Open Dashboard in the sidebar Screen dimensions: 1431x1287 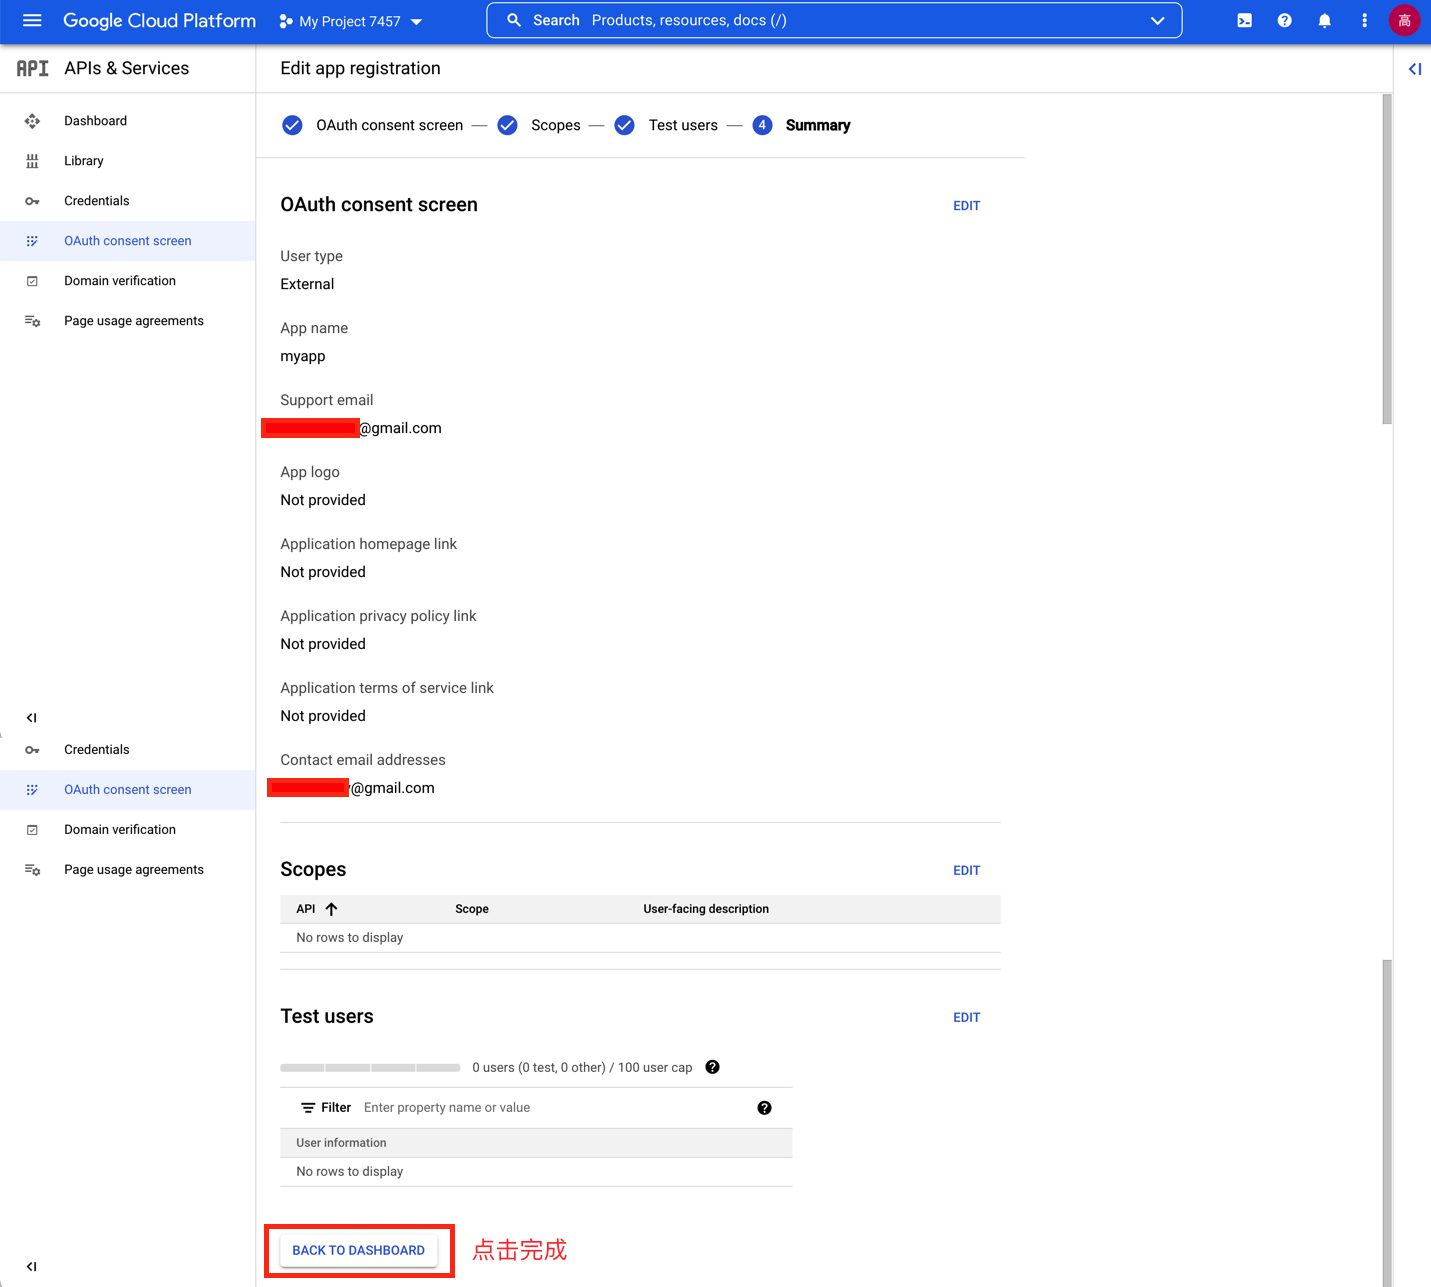tap(95, 121)
